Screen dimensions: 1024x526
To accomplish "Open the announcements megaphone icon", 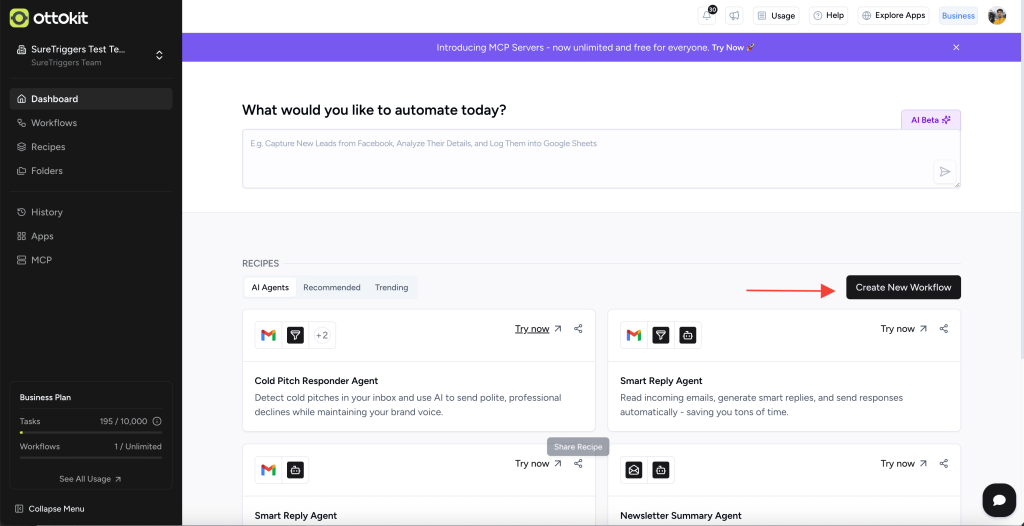I will point(735,16).
